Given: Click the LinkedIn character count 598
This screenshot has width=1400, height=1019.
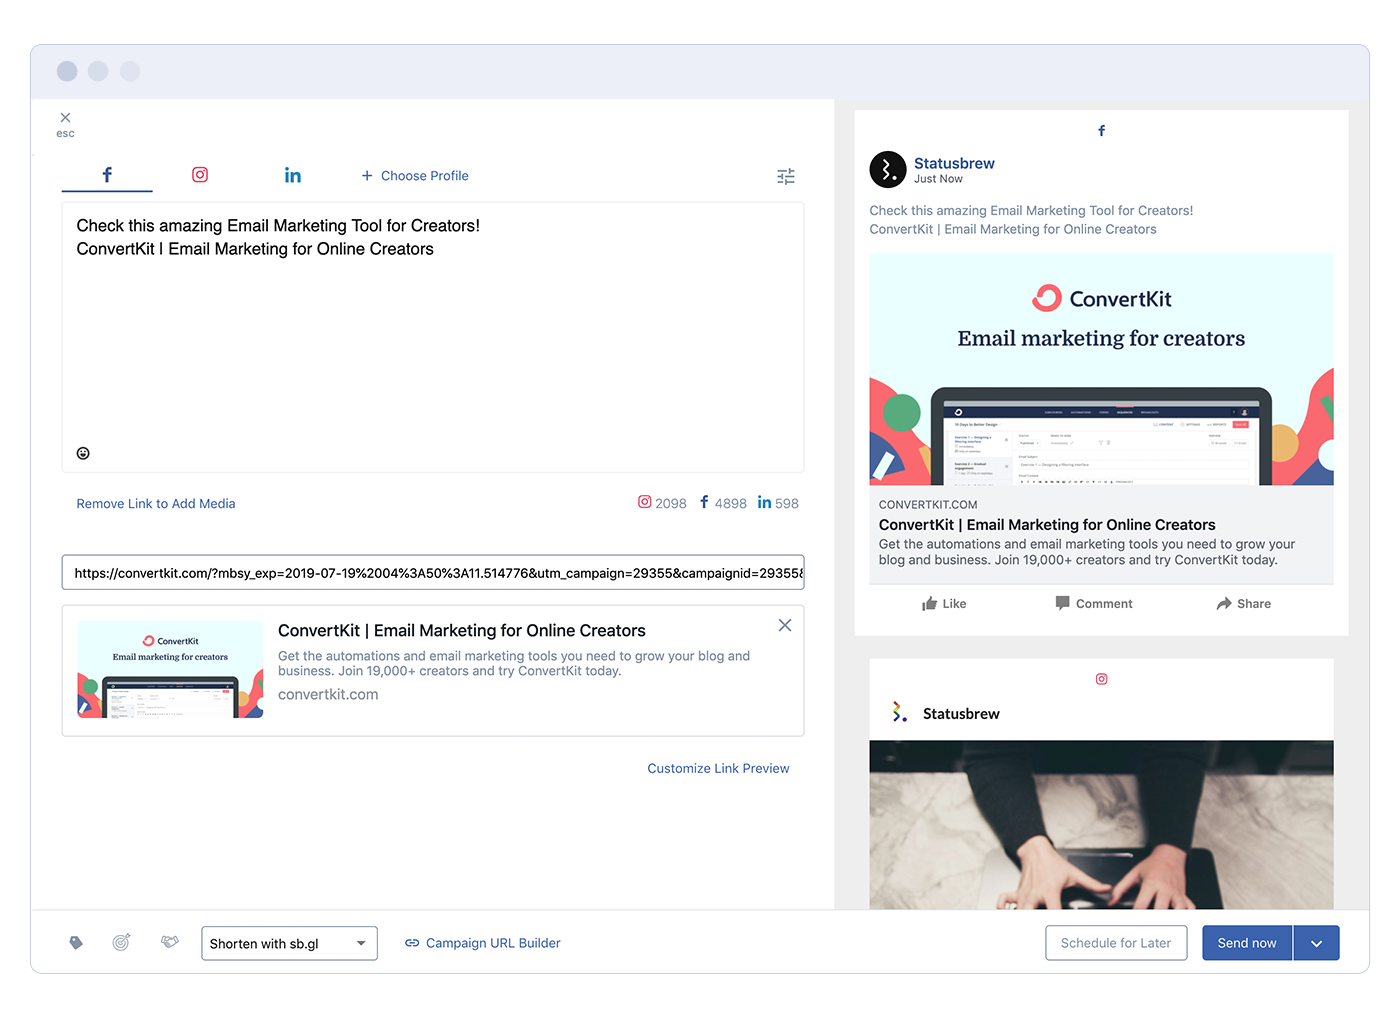Looking at the screenshot, I should pos(778,503).
